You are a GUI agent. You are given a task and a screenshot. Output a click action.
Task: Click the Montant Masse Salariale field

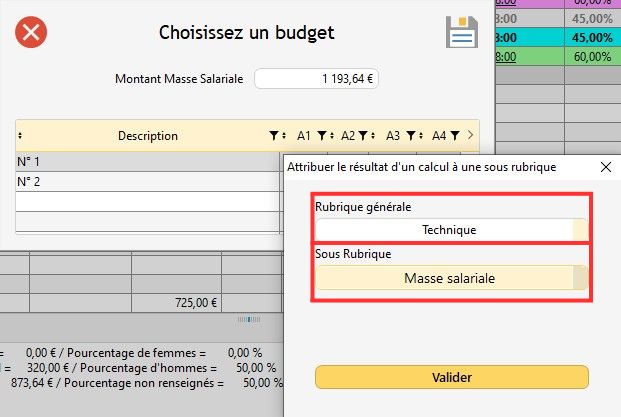[x=318, y=79]
